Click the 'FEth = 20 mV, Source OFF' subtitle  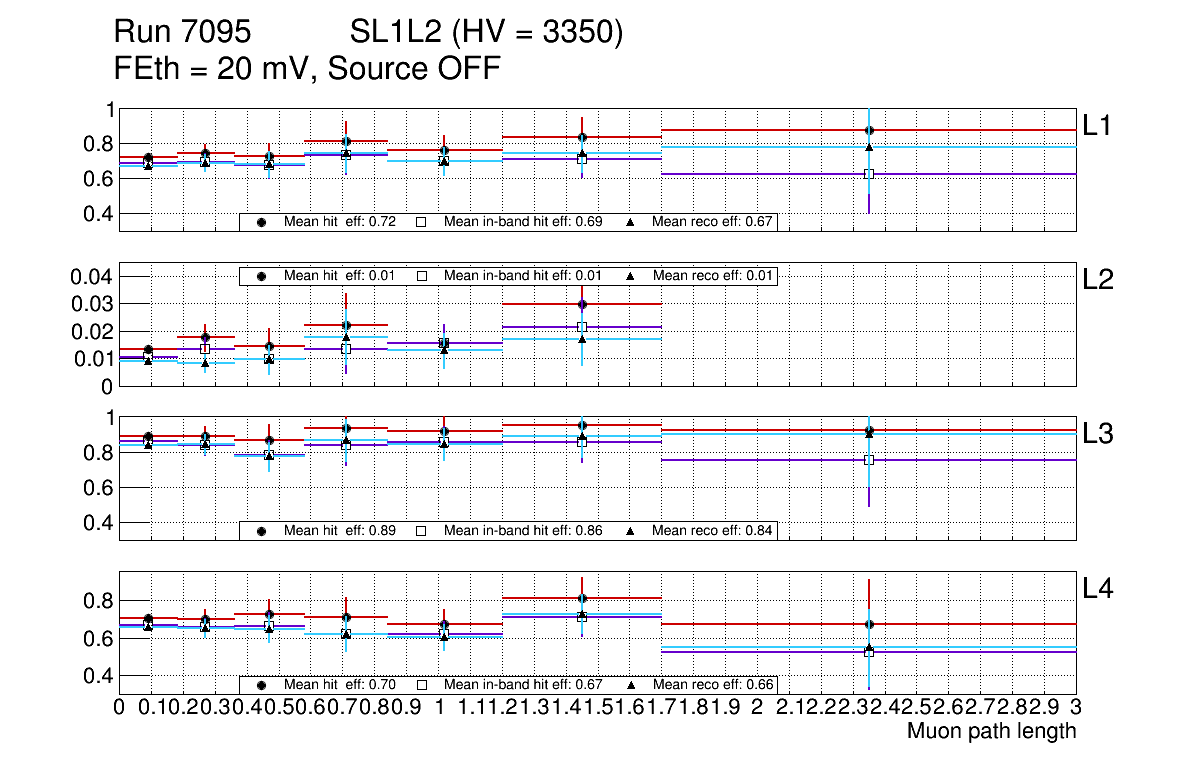point(307,69)
